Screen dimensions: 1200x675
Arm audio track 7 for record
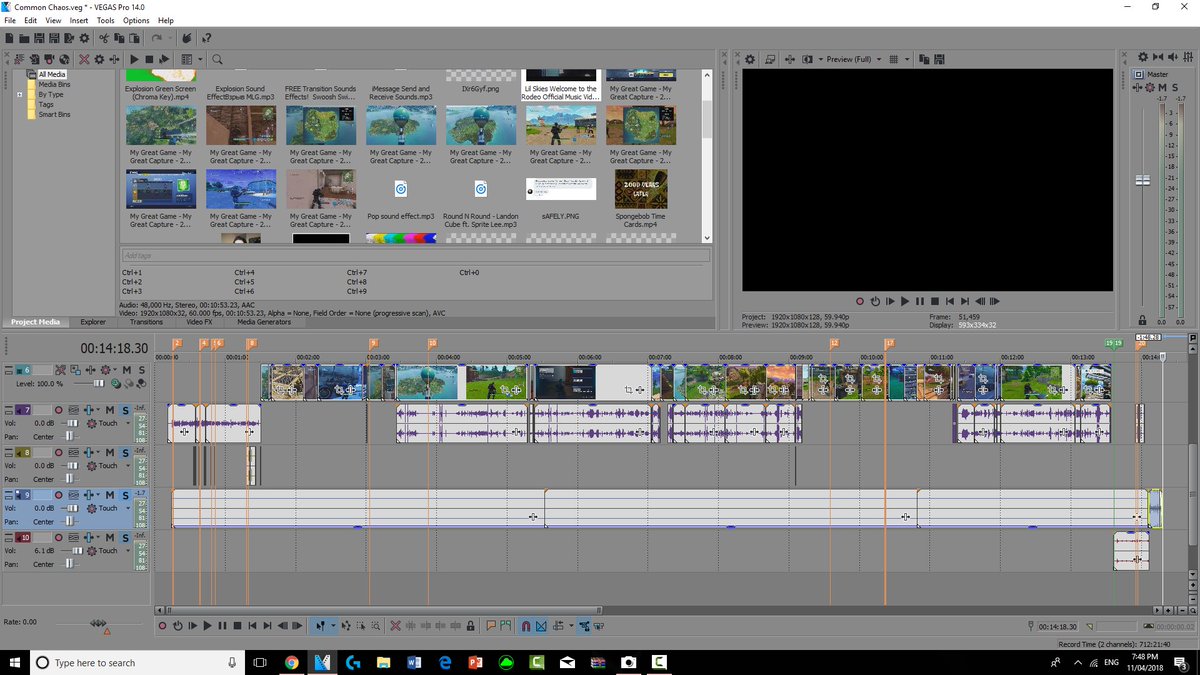click(x=59, y=410)
